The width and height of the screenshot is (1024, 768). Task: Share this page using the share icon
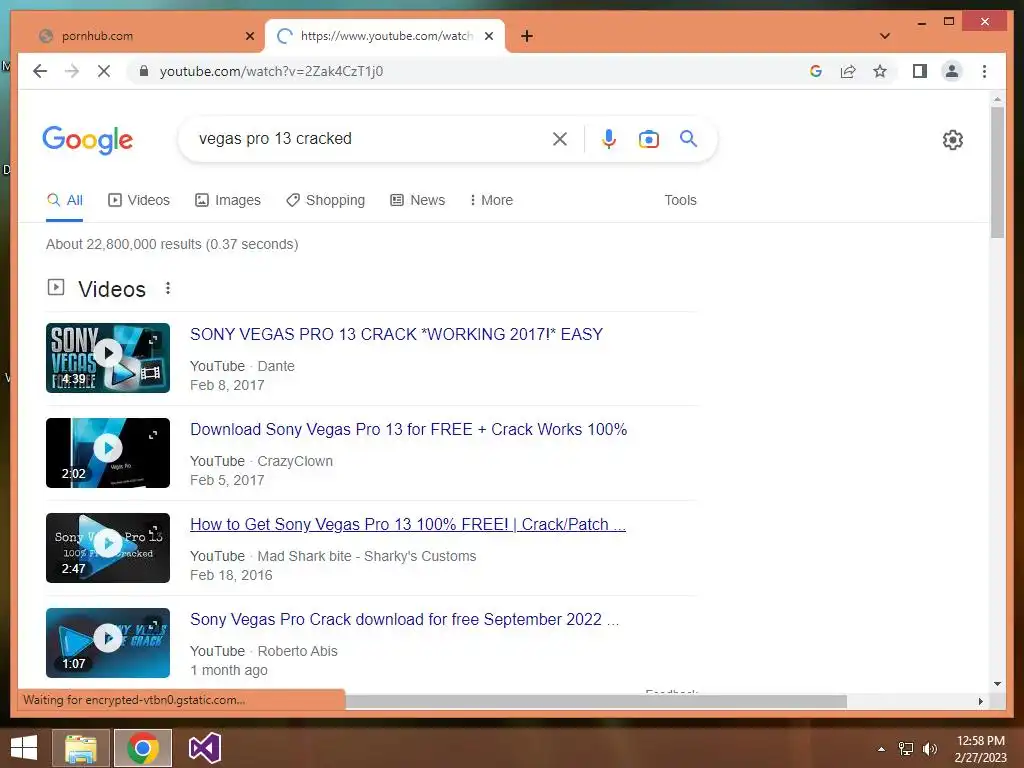pyautogui.click(x=848, y=71)
